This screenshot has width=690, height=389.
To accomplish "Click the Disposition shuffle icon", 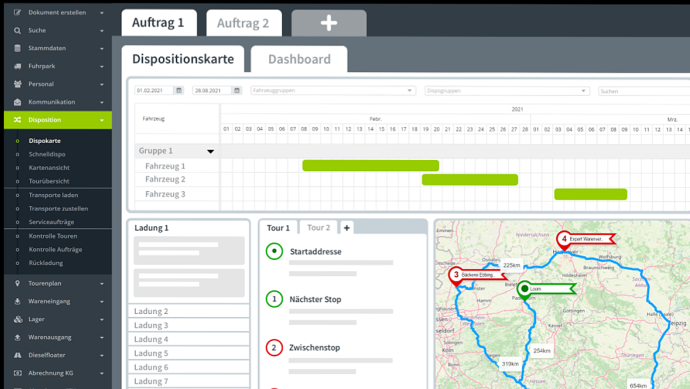I will (x=17, y=120).
